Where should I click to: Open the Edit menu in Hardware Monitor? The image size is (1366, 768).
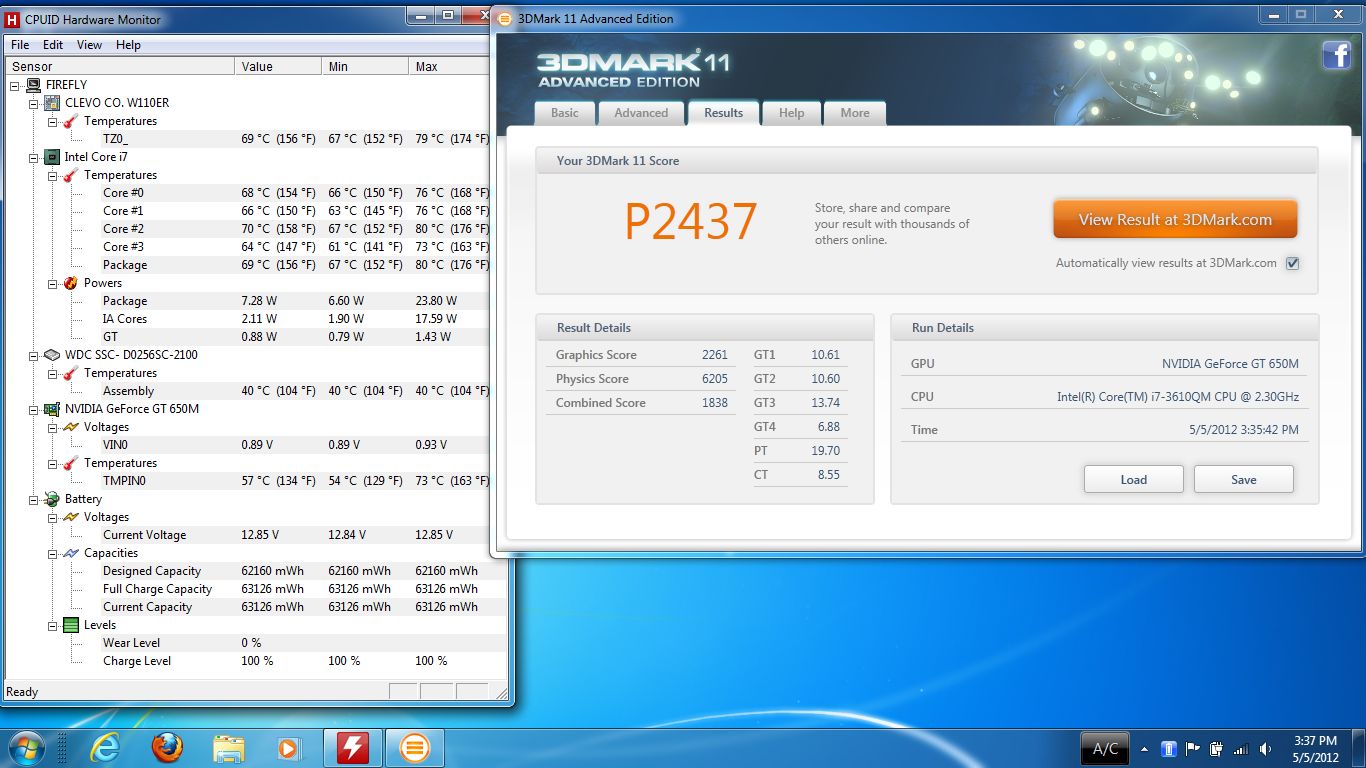coord(53,45)
